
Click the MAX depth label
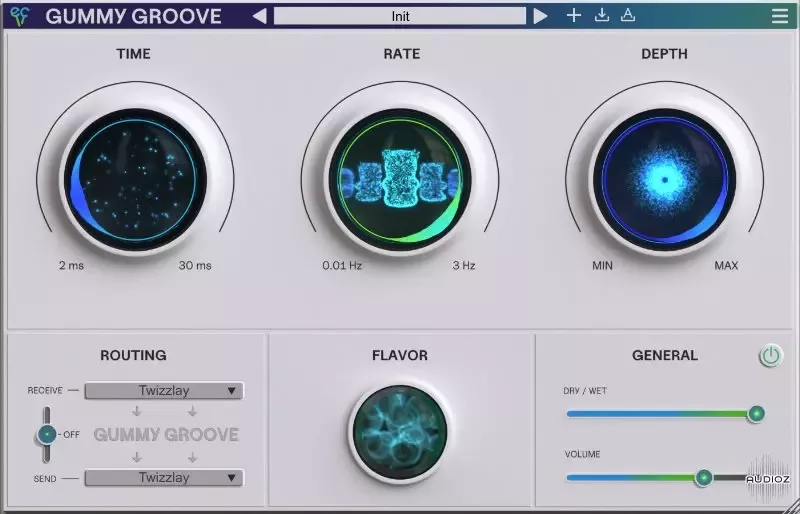click(x=726, y=265)
